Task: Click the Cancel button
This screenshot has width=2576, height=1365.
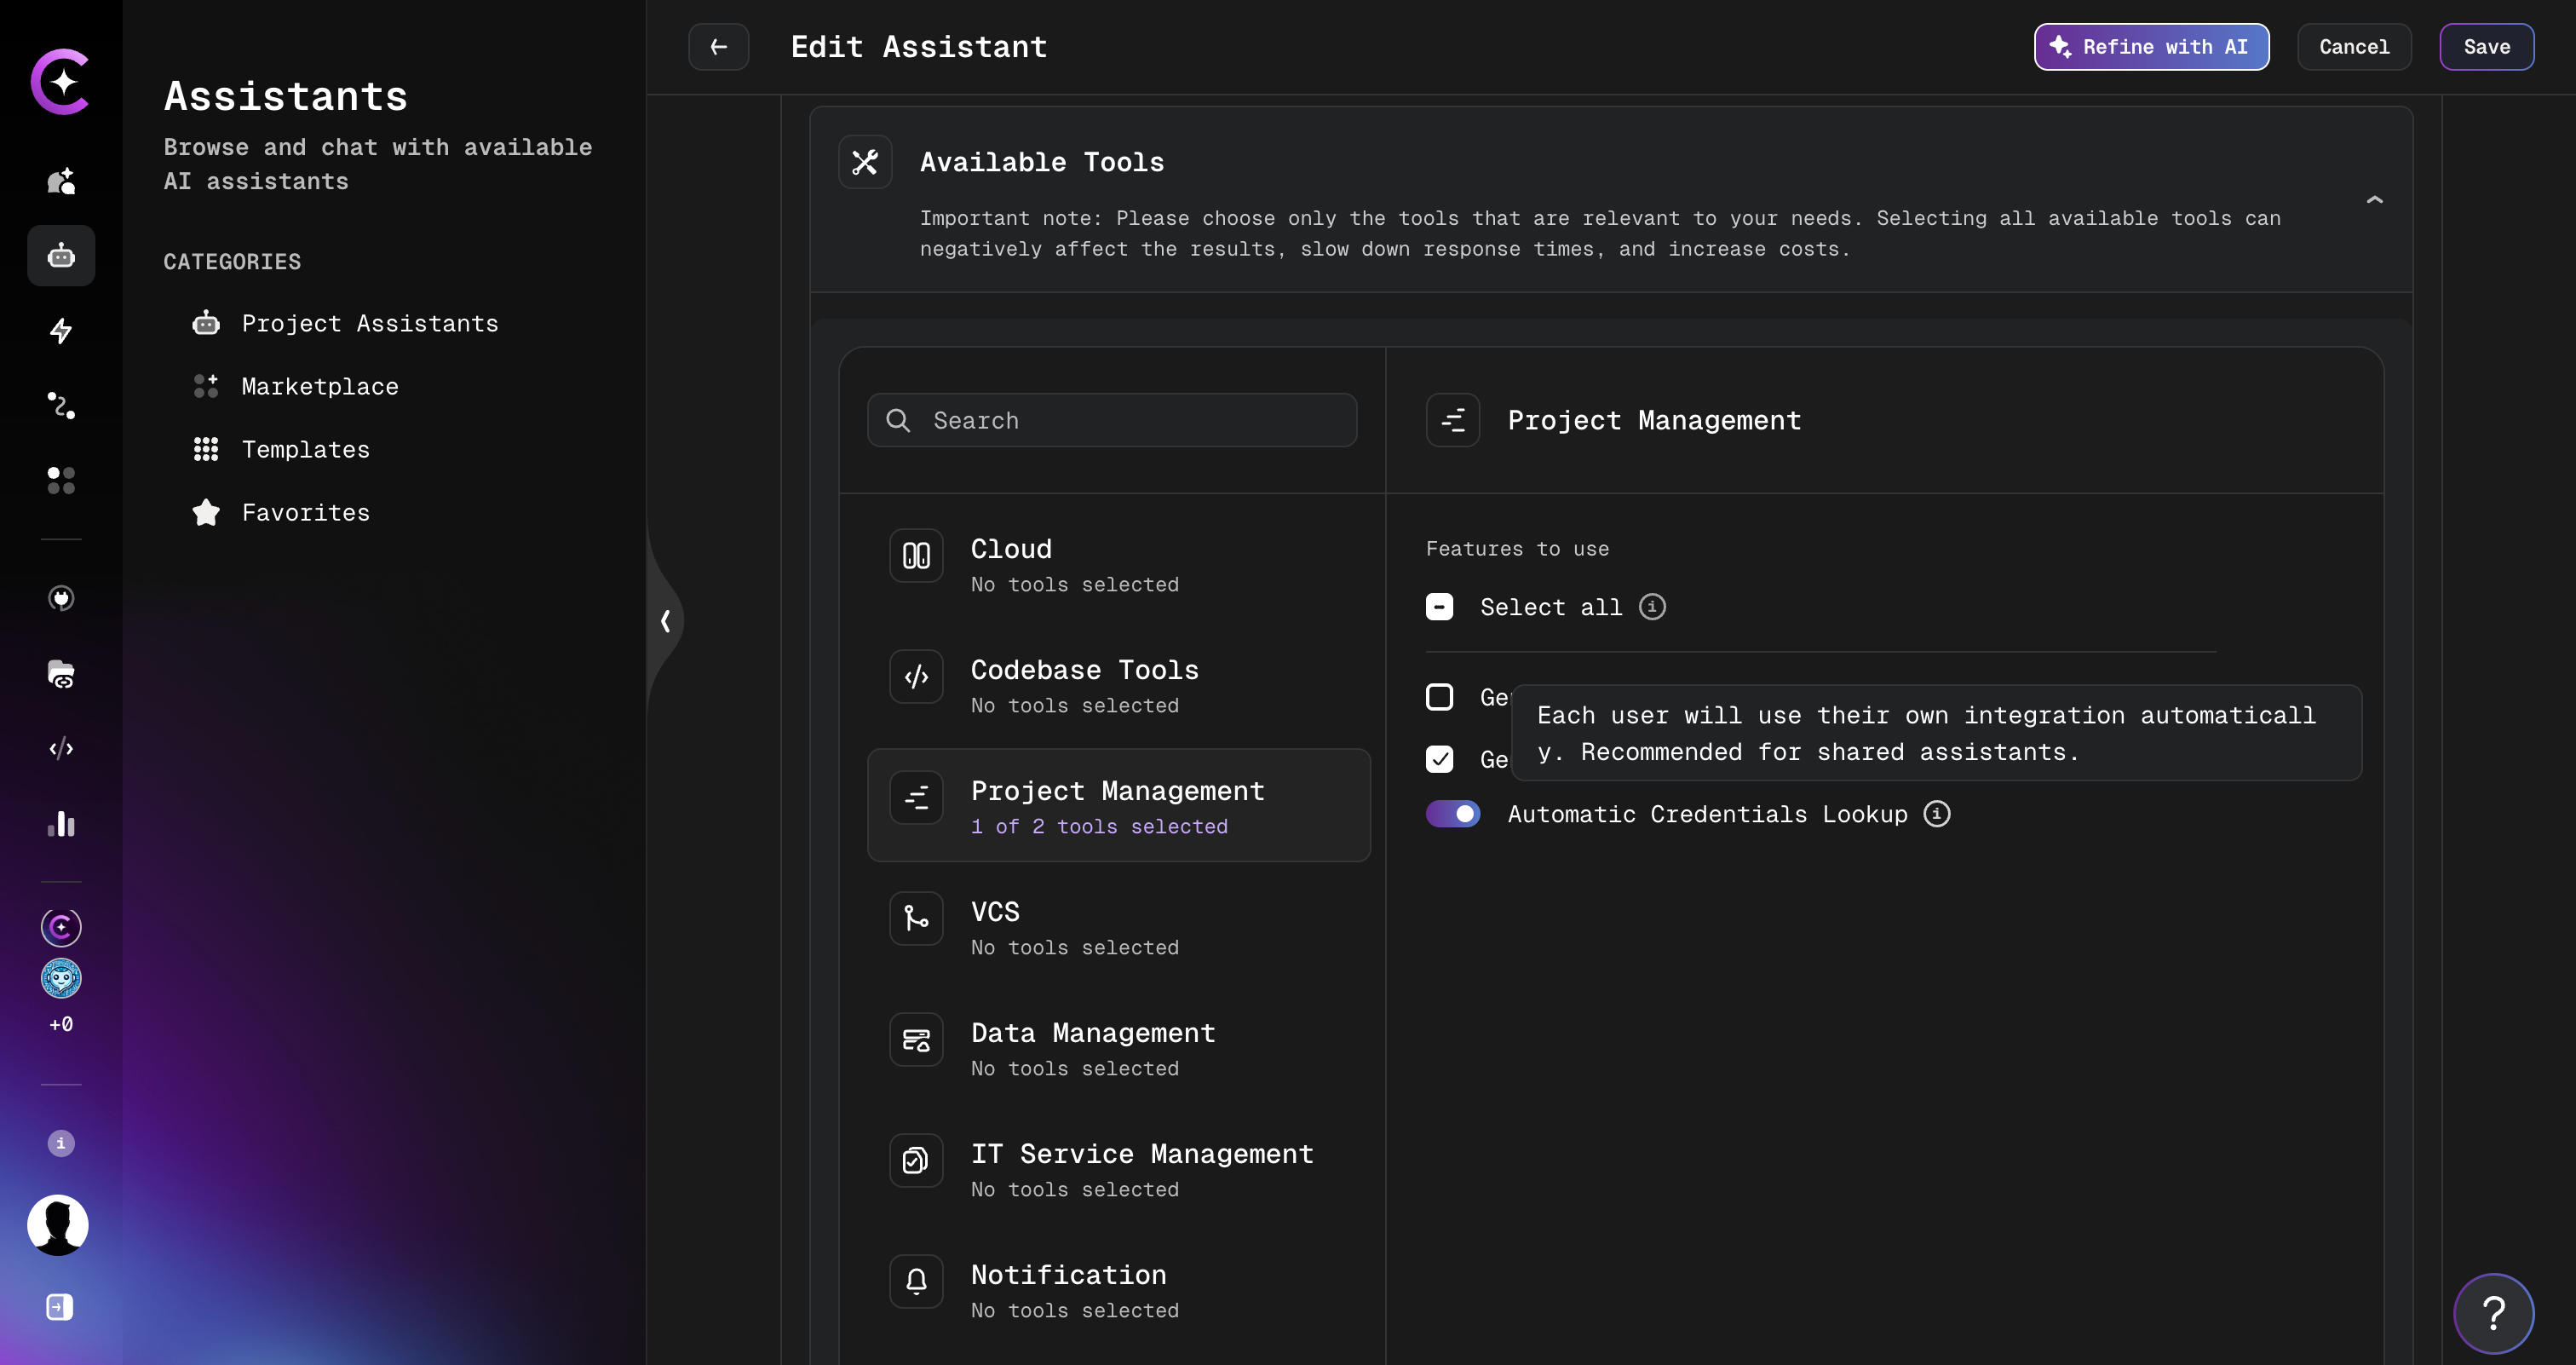Action: 2354,47
